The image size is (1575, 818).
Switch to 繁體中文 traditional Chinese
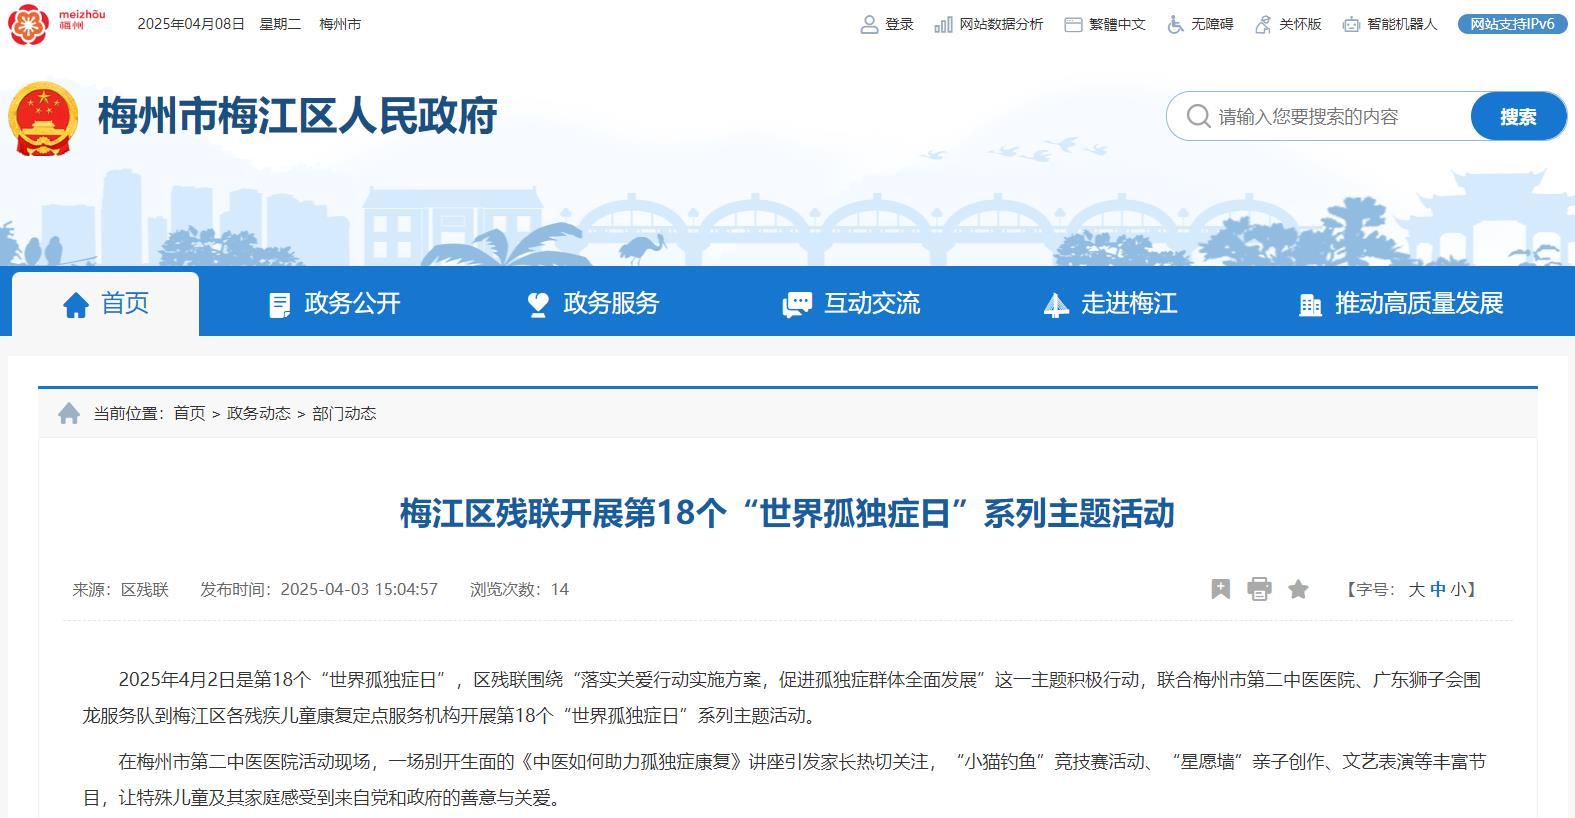1104,24
